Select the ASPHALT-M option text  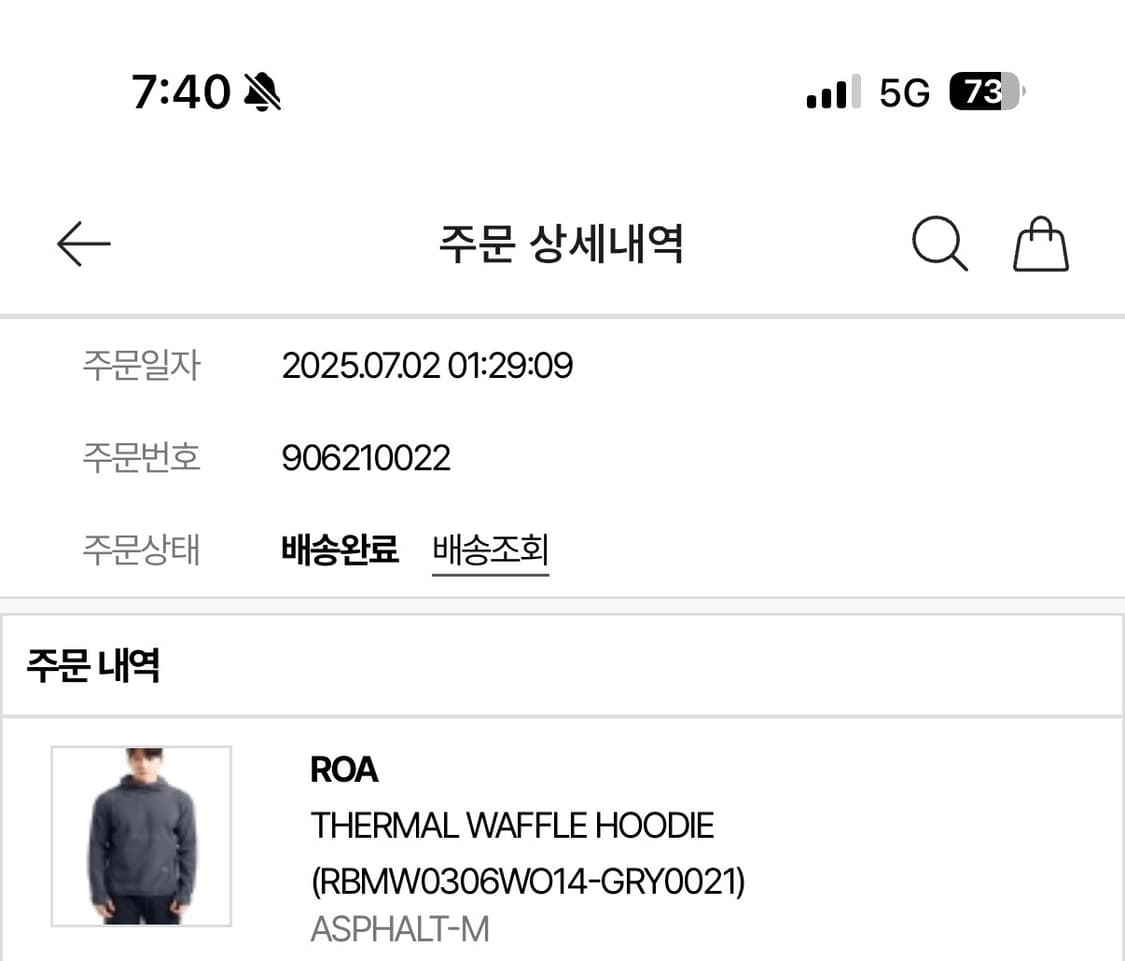pyautogui.click(x=400, y=929)
